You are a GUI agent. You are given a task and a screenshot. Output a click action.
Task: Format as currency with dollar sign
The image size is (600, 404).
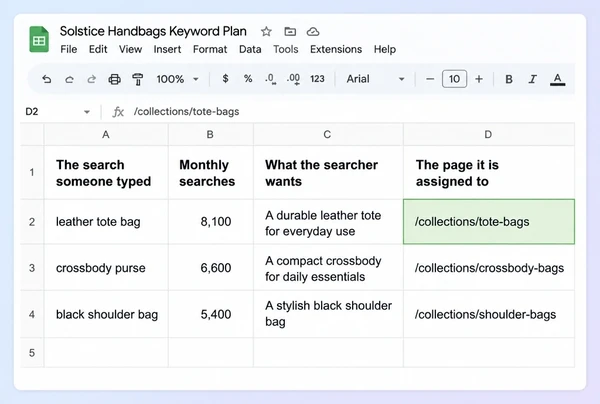tap(225, 79)
